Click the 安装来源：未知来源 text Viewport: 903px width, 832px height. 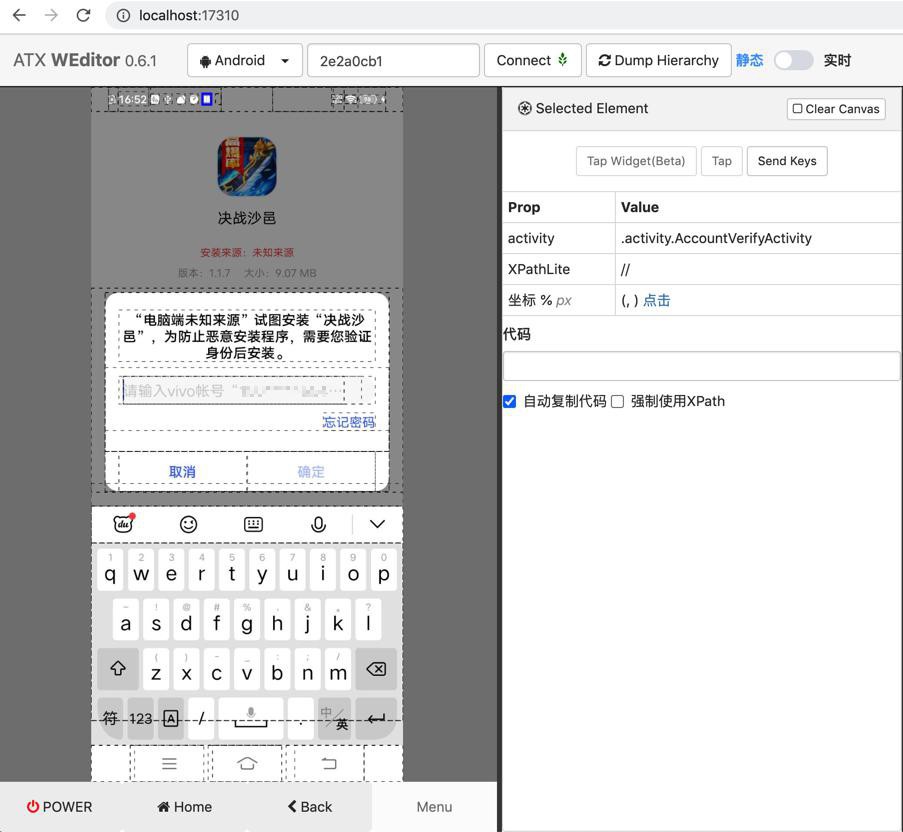click(247, 252)
